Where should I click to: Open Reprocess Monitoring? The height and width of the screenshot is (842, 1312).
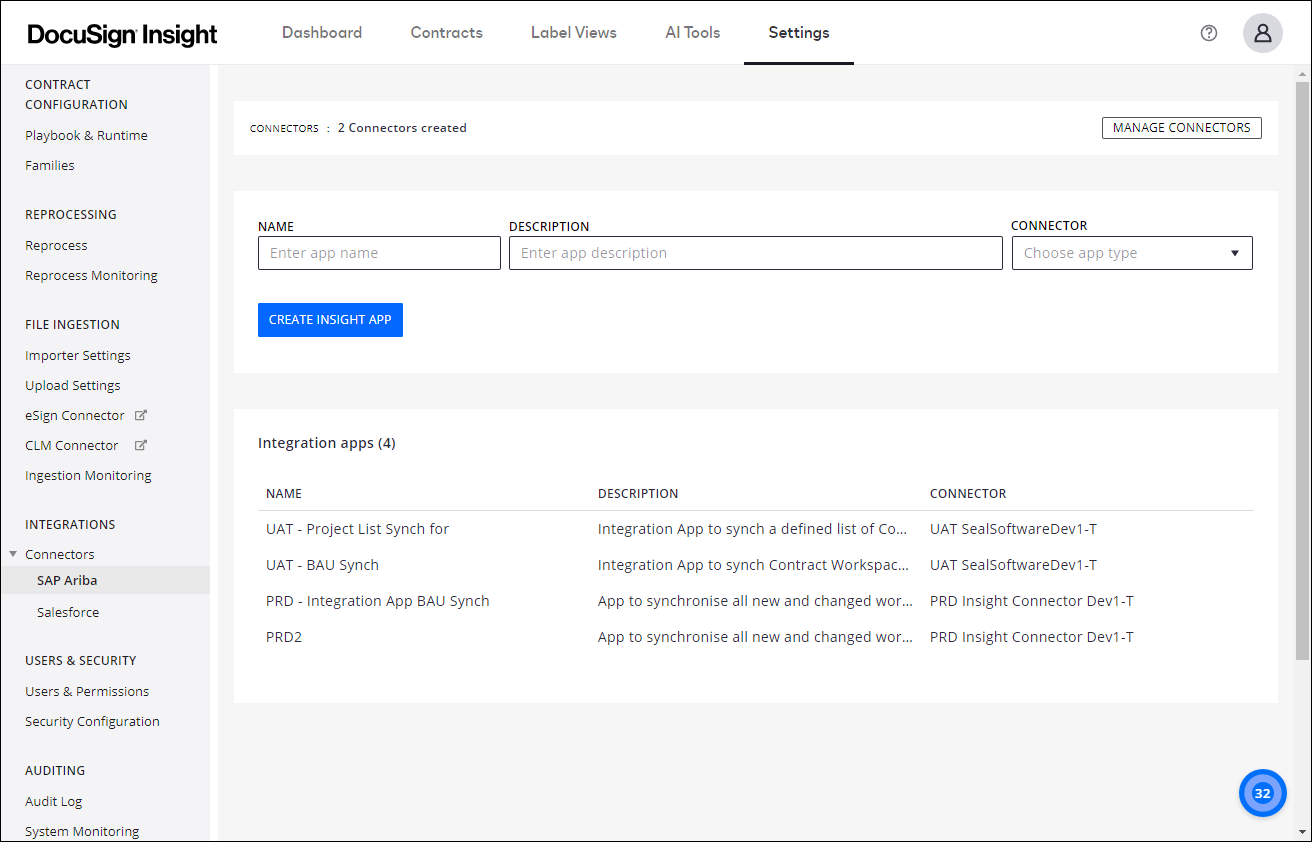coord(91,275)
